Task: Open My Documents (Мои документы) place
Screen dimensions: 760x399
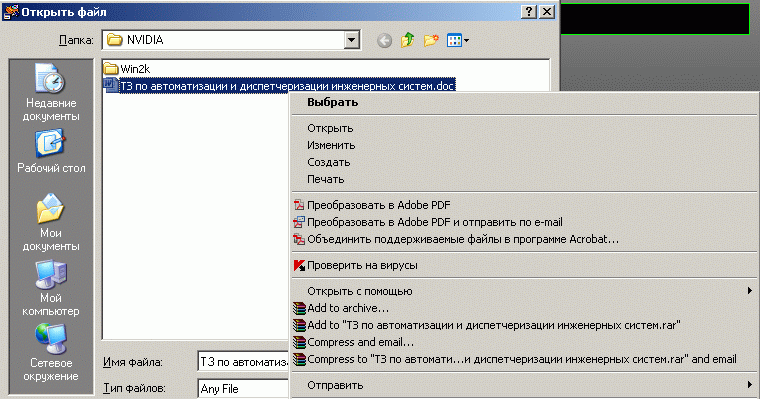Action: point(51,223)
